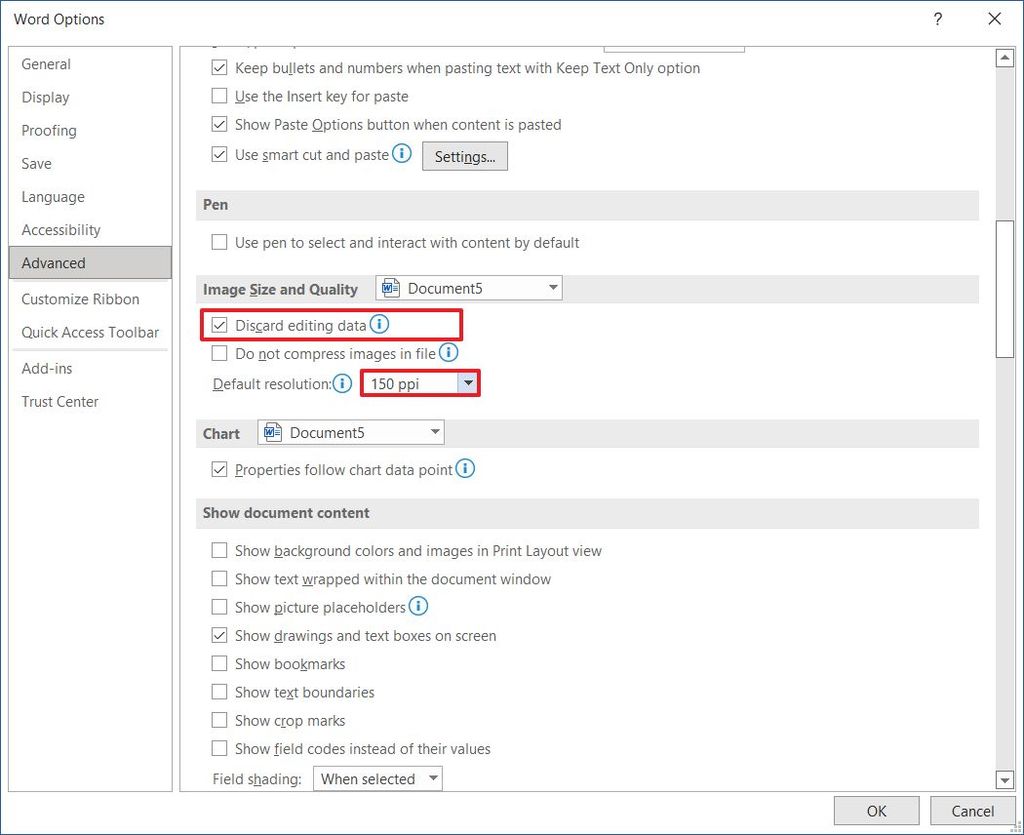Screen dimensions: 1024x835
Task: Click the info icon beside Default resolution
Action: coord(342,384)
